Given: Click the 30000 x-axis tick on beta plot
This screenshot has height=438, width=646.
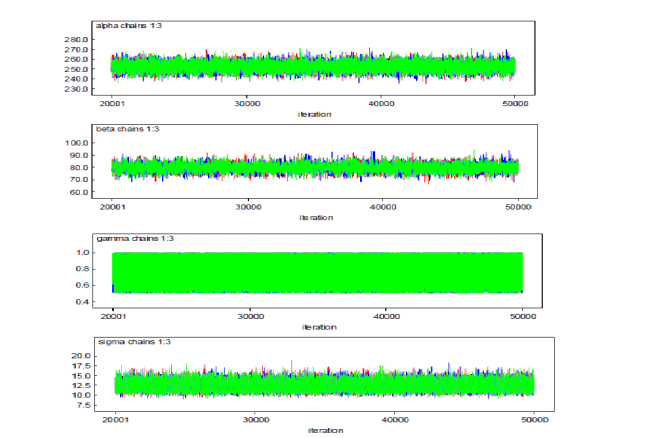Looking at the screenshot, I should (247, 206).
